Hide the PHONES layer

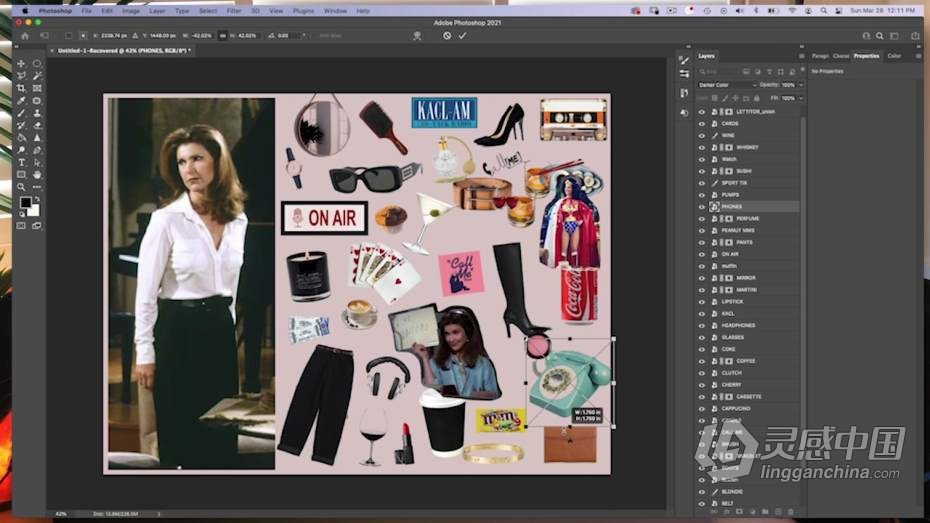(702, 207)
